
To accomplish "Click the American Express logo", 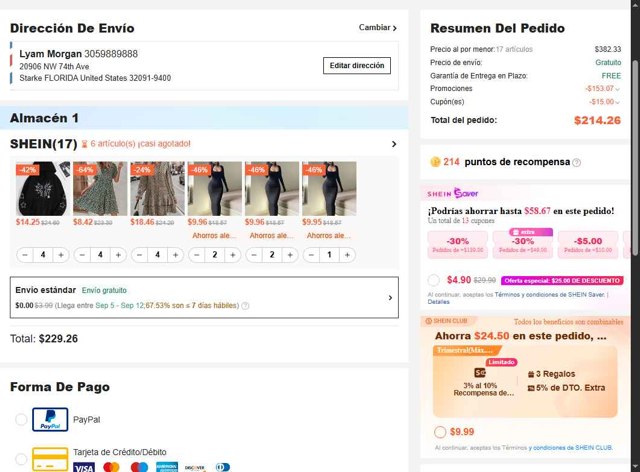I will coord(167,468).
